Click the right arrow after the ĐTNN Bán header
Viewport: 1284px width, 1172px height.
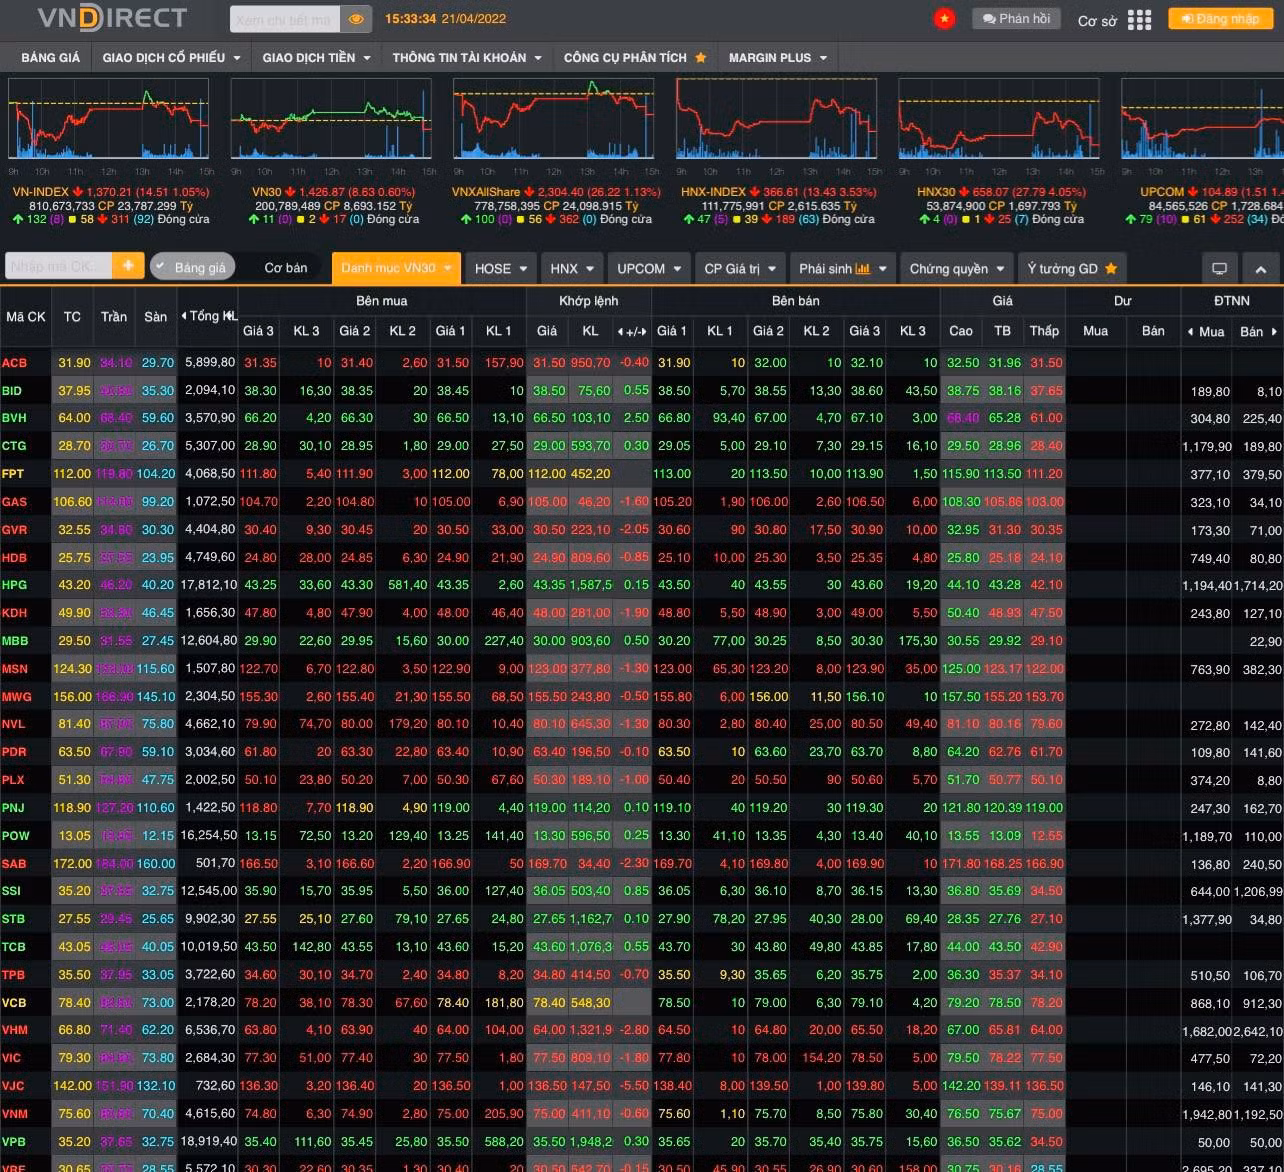coord(1274,331)
